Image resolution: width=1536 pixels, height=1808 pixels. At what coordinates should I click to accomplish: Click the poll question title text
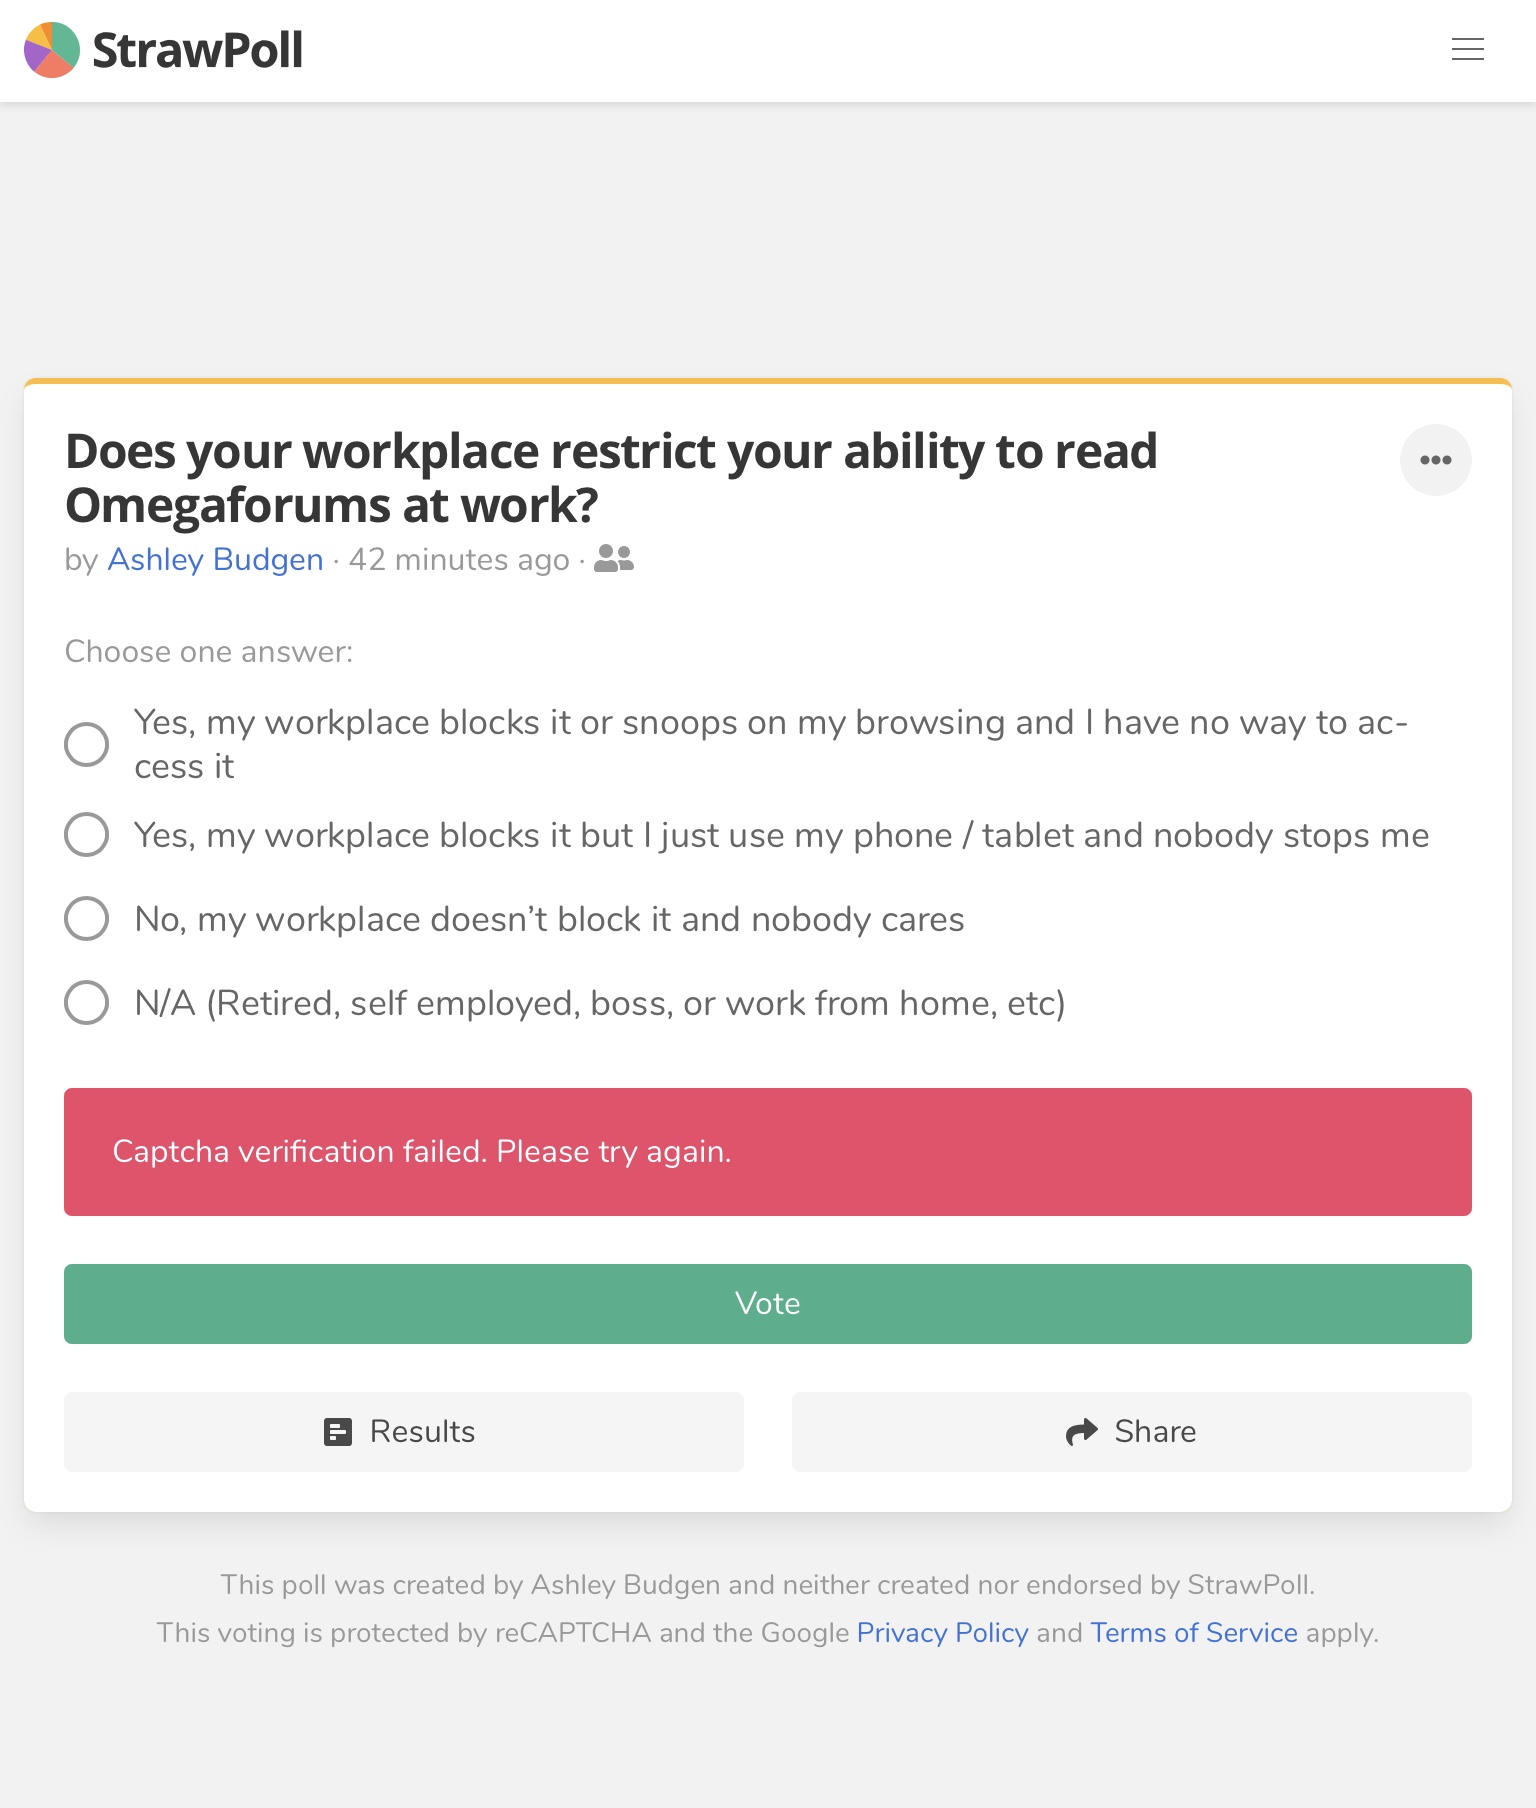click(x=611, y=478)
